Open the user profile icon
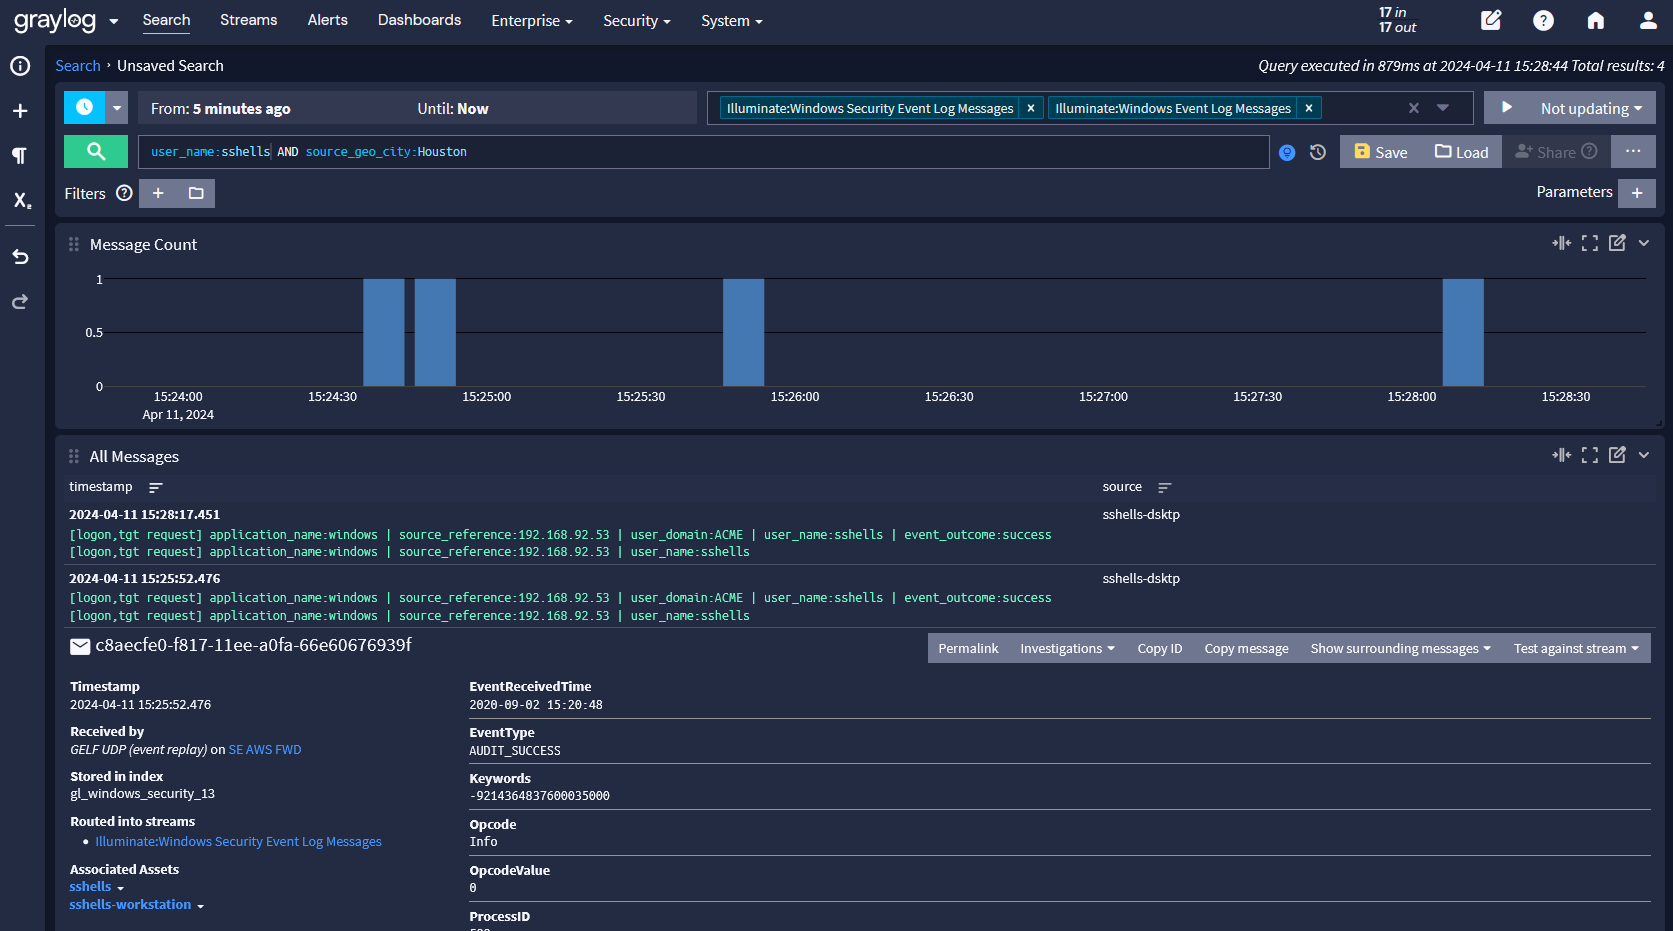Viewport: 1673px width, 931px height. pyautogui.click(x=1648, y=21)
